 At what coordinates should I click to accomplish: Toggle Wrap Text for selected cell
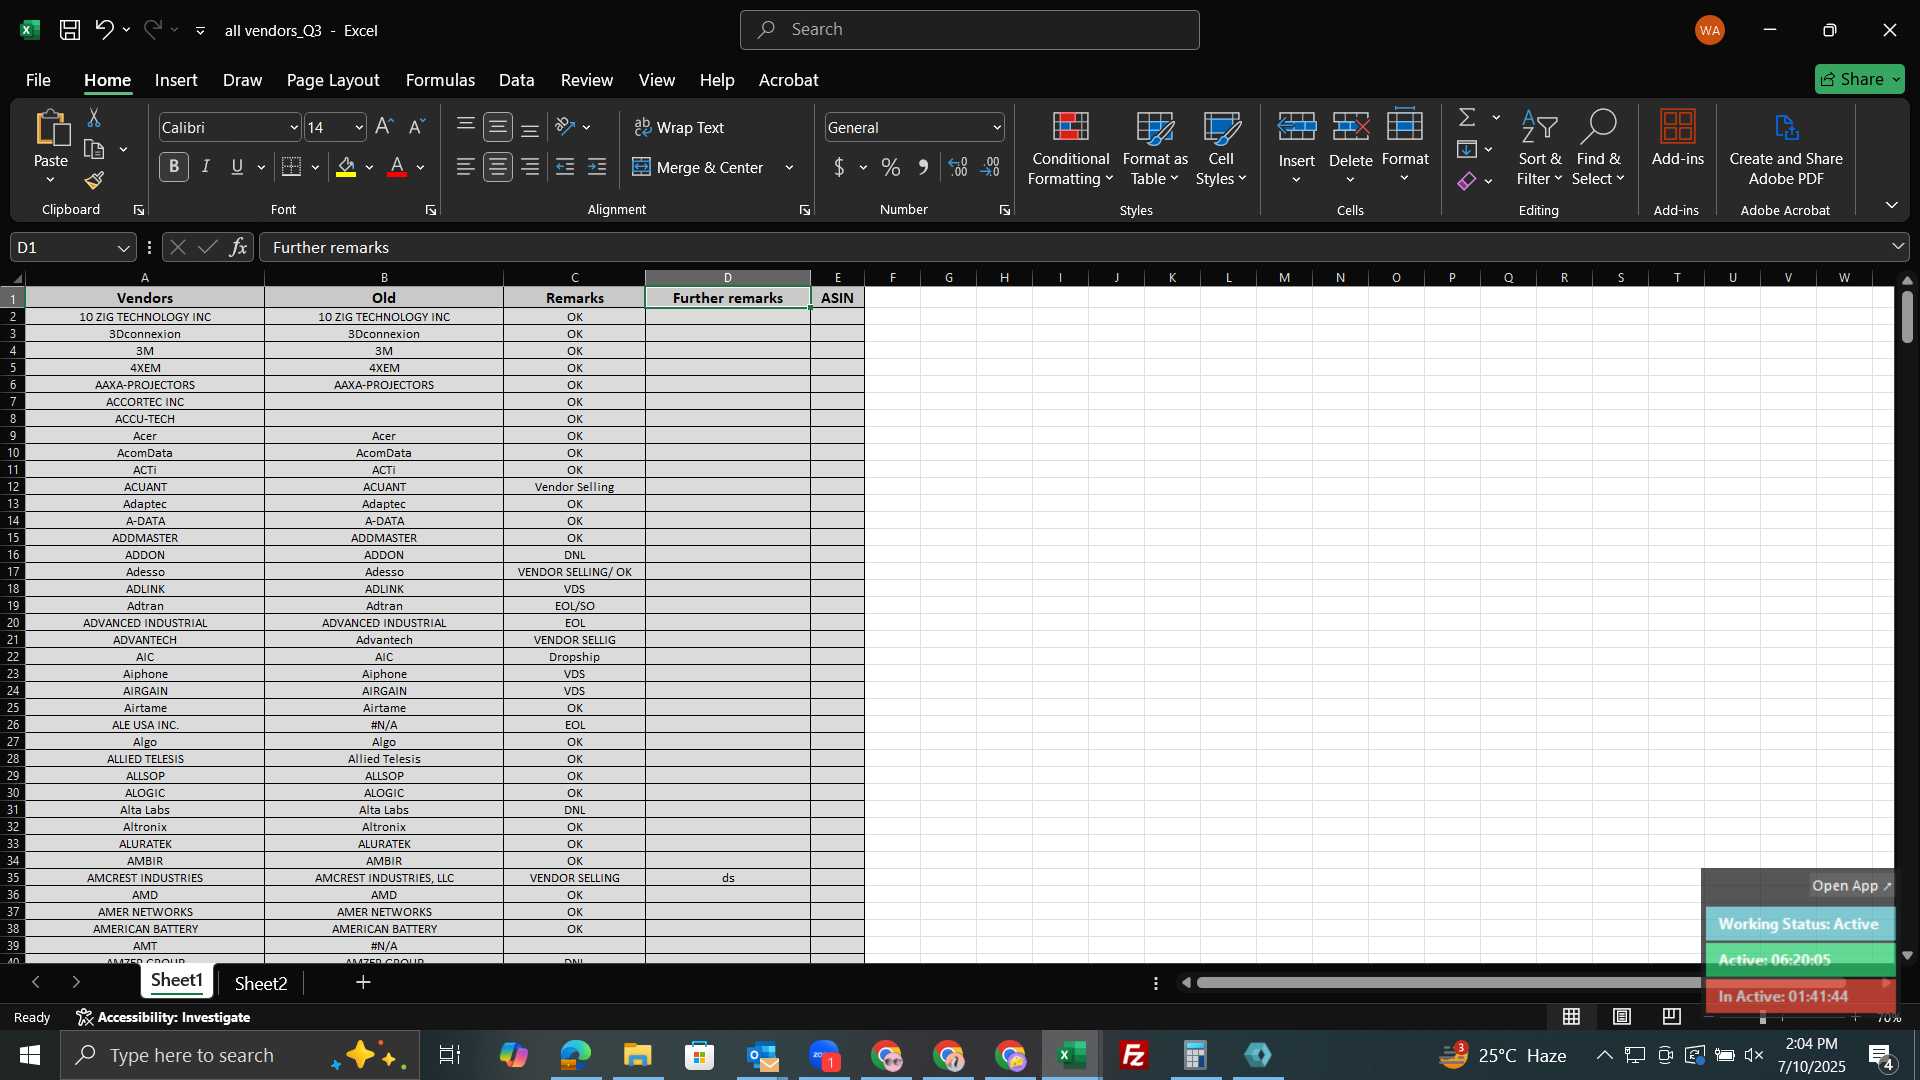pyautogui.click(x=680, y=127)
